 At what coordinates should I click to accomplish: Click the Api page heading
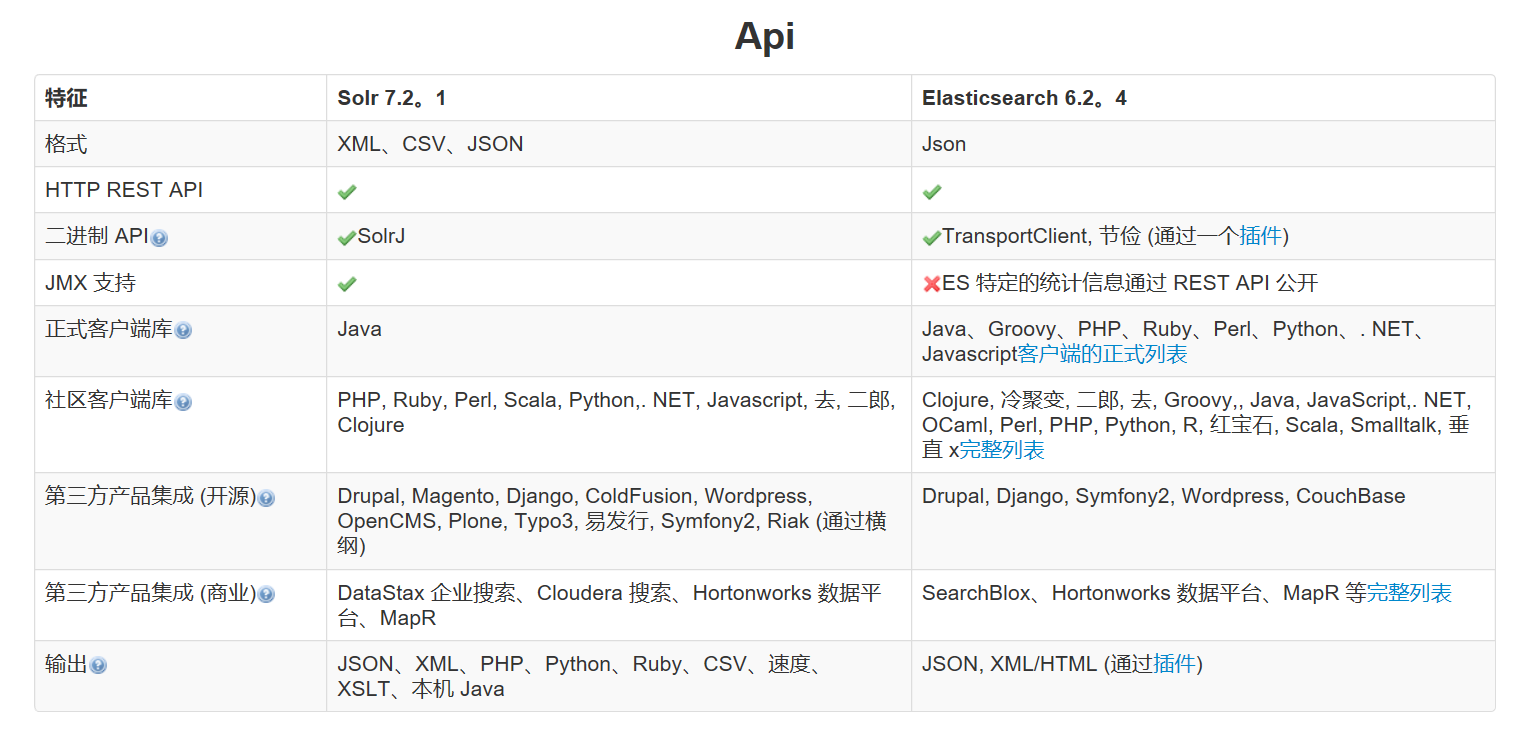pos(764,37)
